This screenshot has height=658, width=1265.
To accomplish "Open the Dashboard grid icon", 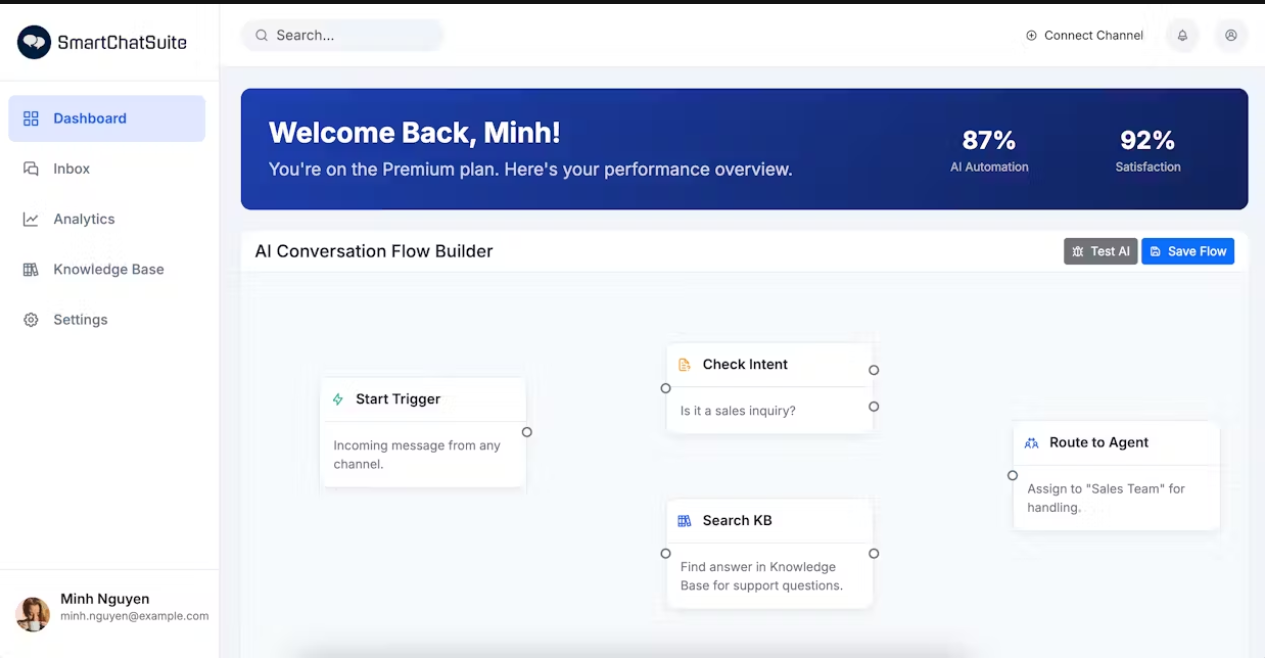I will pos(31,118).
